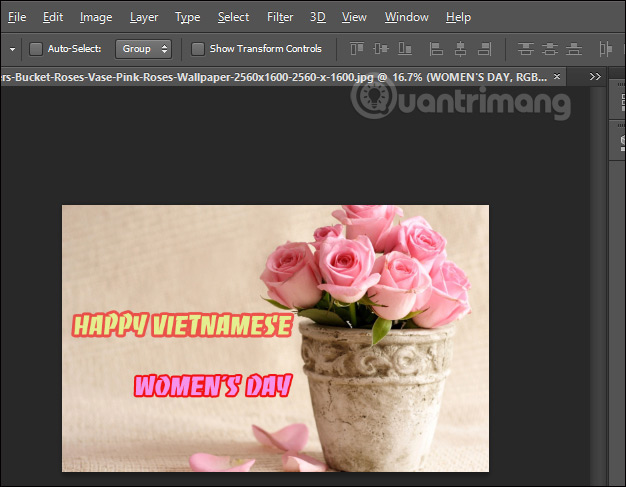The height and width of the screenshot is (487, 626).
Task: Open the Layer menu
Action: pos(144,17)
